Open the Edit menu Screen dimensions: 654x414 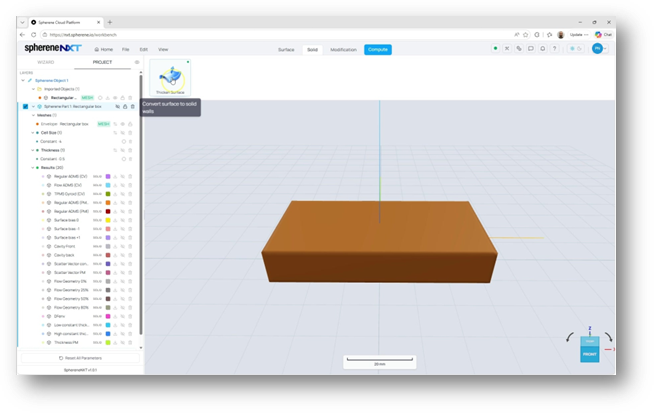[x=143, y=49]
